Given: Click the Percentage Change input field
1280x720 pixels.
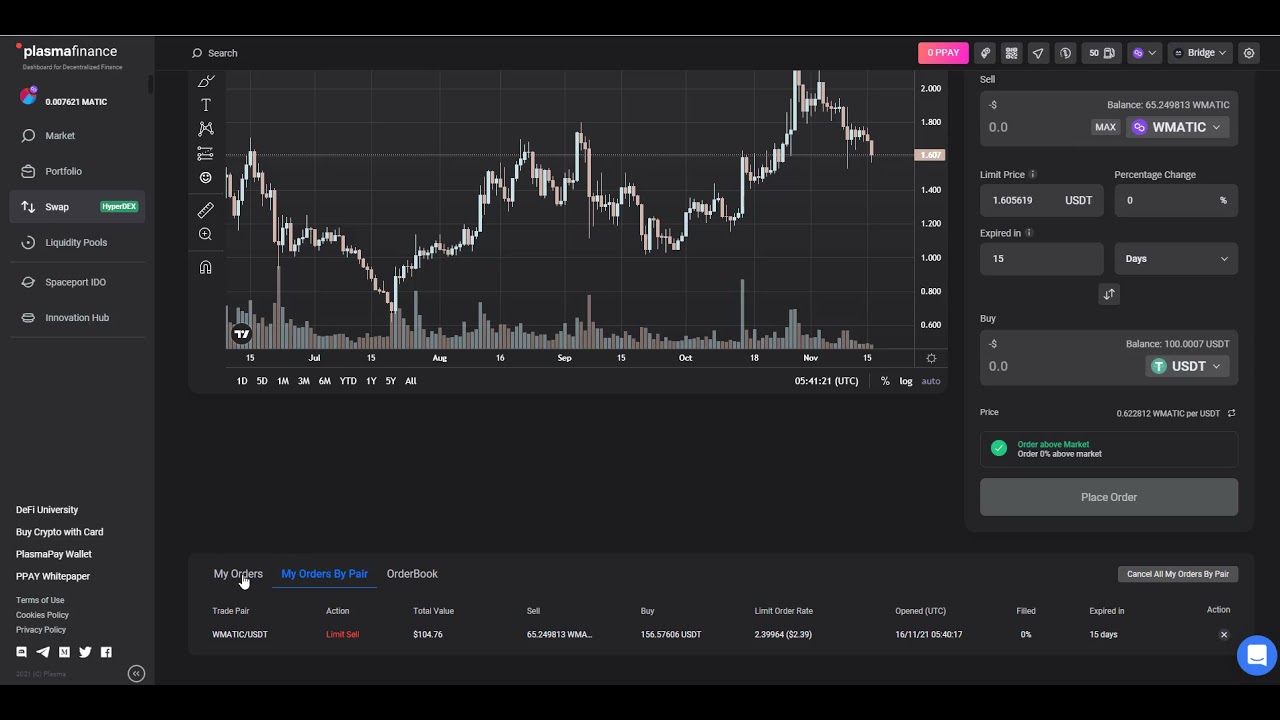Looking at the screenshot, I should click(x=1176, y=200).
